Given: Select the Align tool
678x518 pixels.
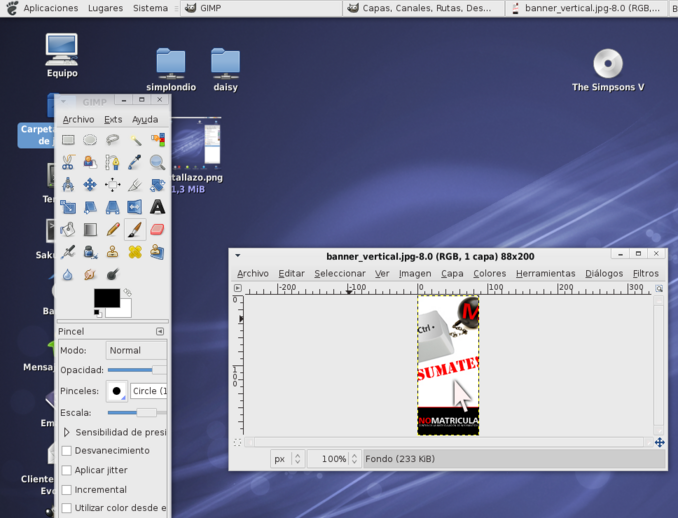Looking at the screenshot, I should (x=112, y=185).
